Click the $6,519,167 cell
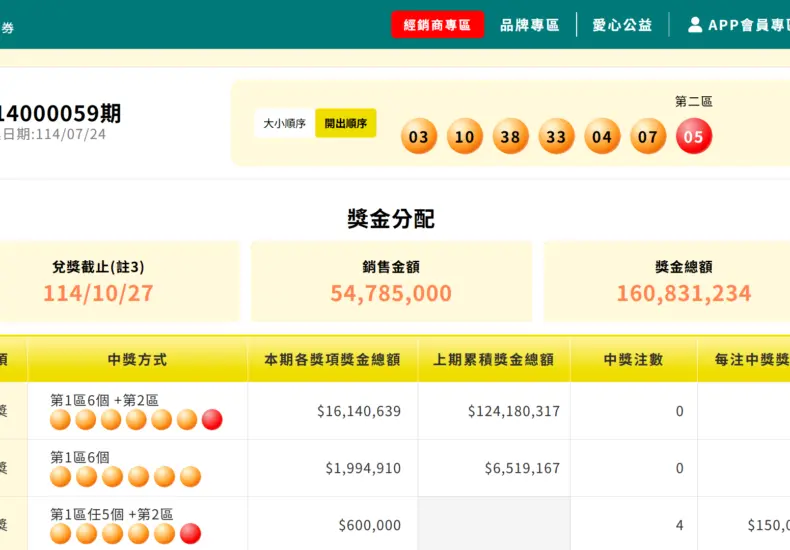 pos(522,468)
